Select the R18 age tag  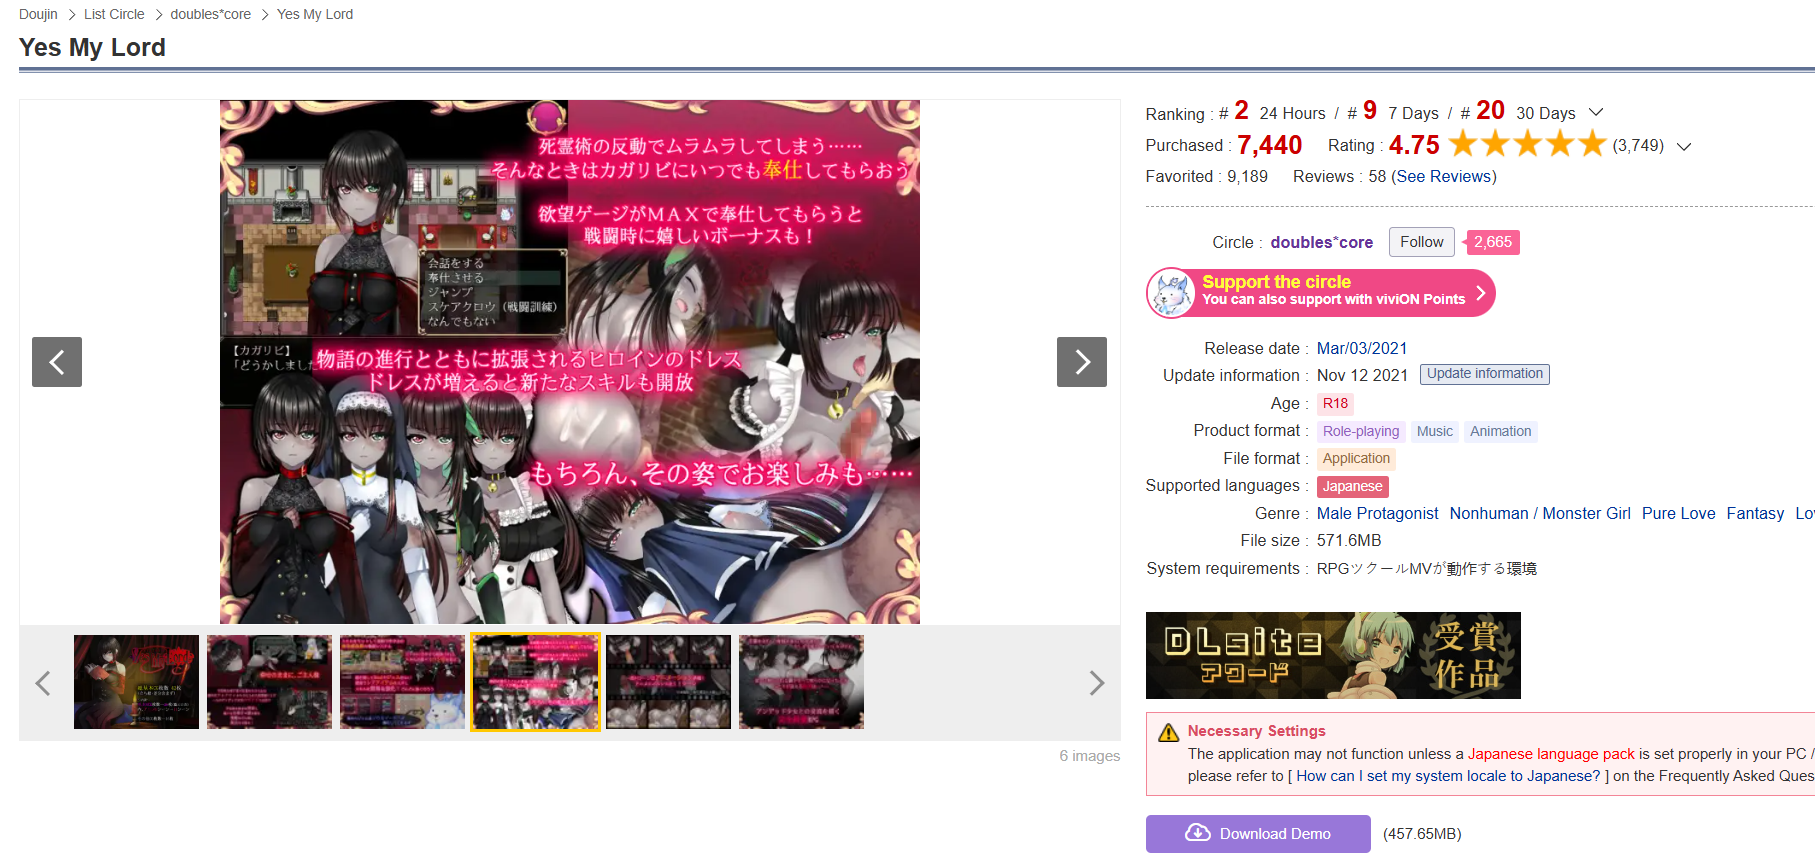pos(1335,404)
